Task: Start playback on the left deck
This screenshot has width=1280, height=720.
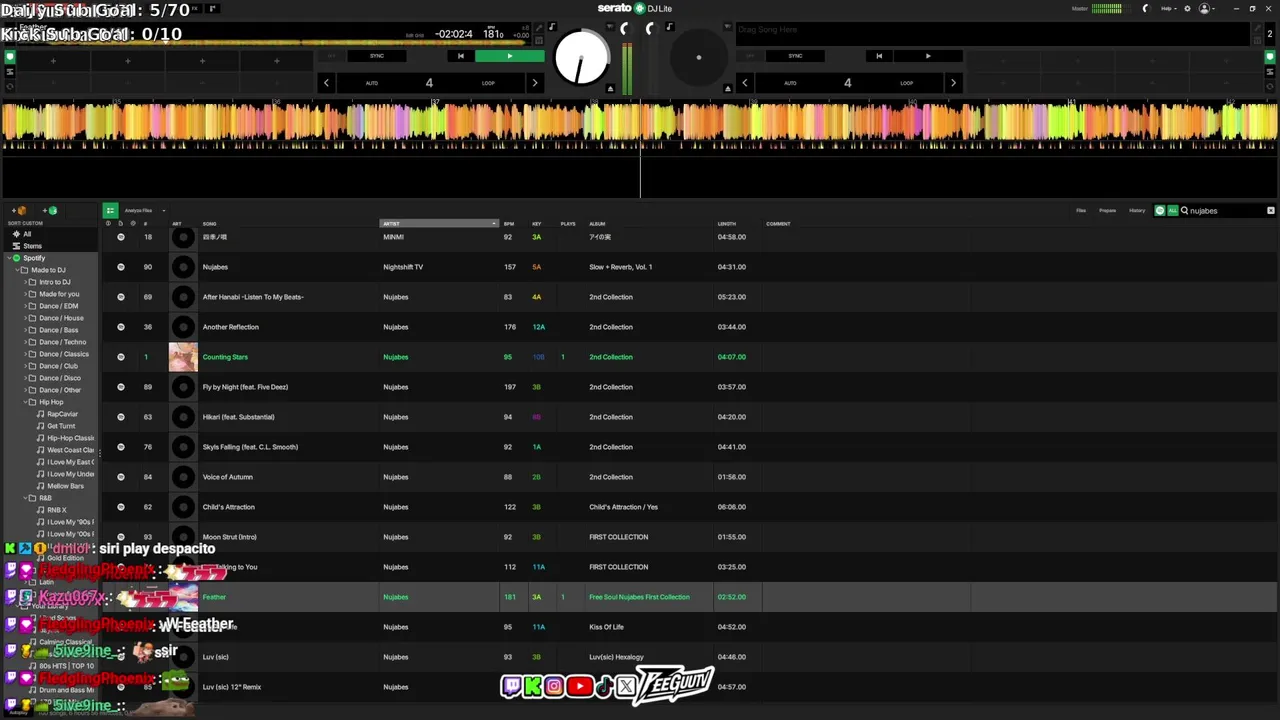Action: tap(510, 56)
